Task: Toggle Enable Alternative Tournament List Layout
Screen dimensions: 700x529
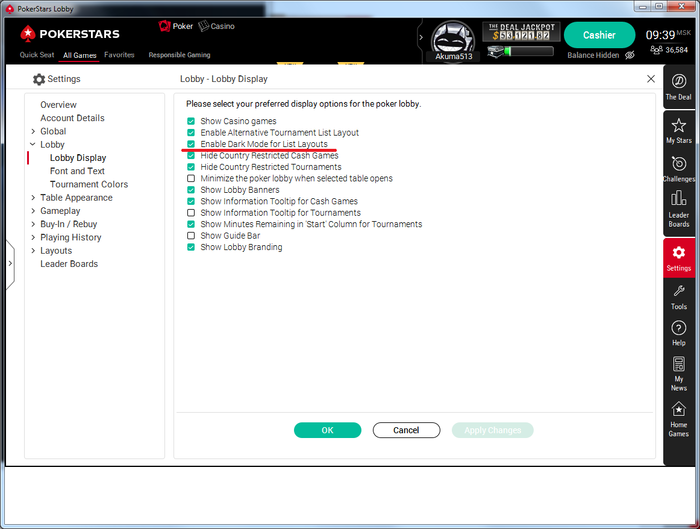Action: click(191, 133)
